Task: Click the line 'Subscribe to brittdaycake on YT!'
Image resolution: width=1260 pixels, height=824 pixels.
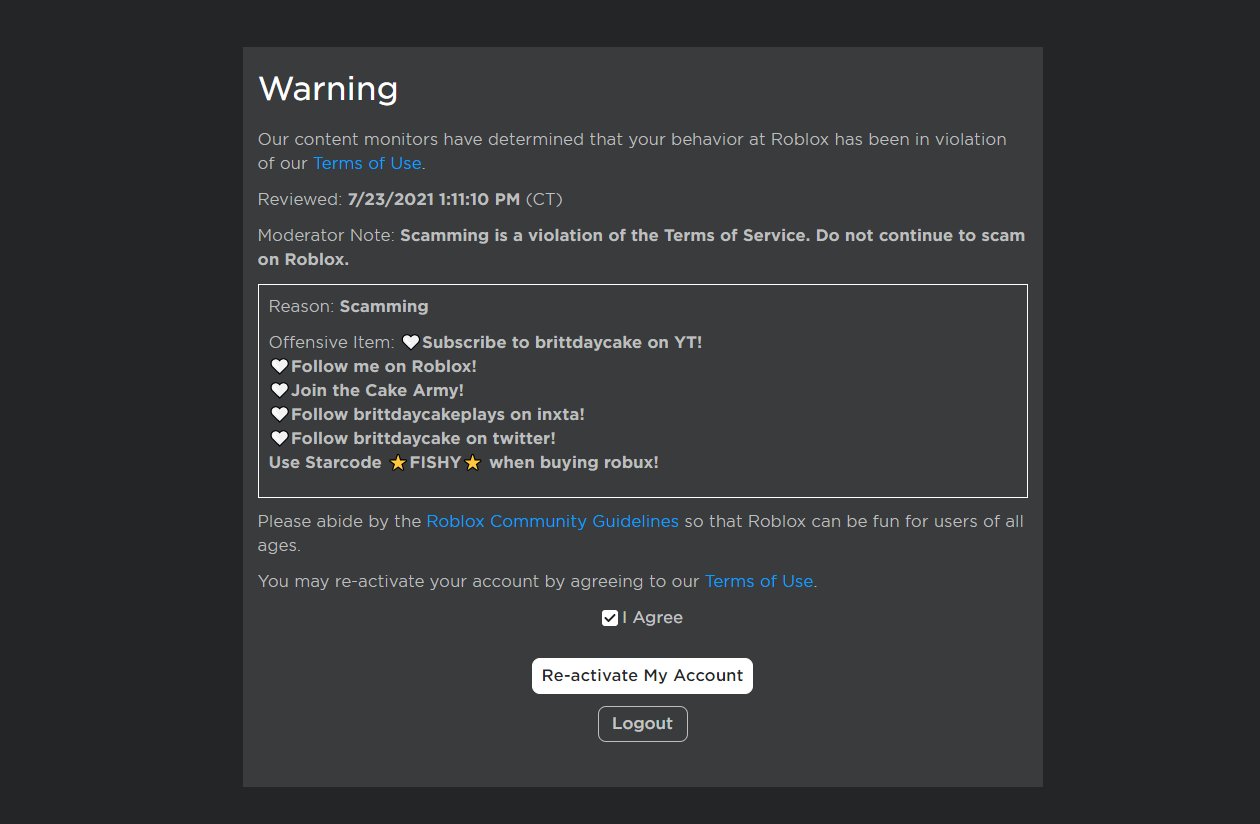Action: 562,342
